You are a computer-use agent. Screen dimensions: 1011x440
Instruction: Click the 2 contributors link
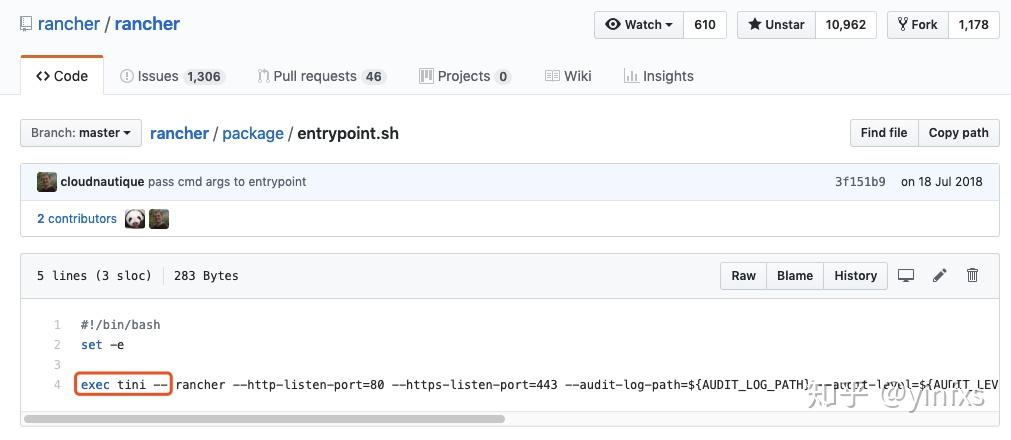77,219
